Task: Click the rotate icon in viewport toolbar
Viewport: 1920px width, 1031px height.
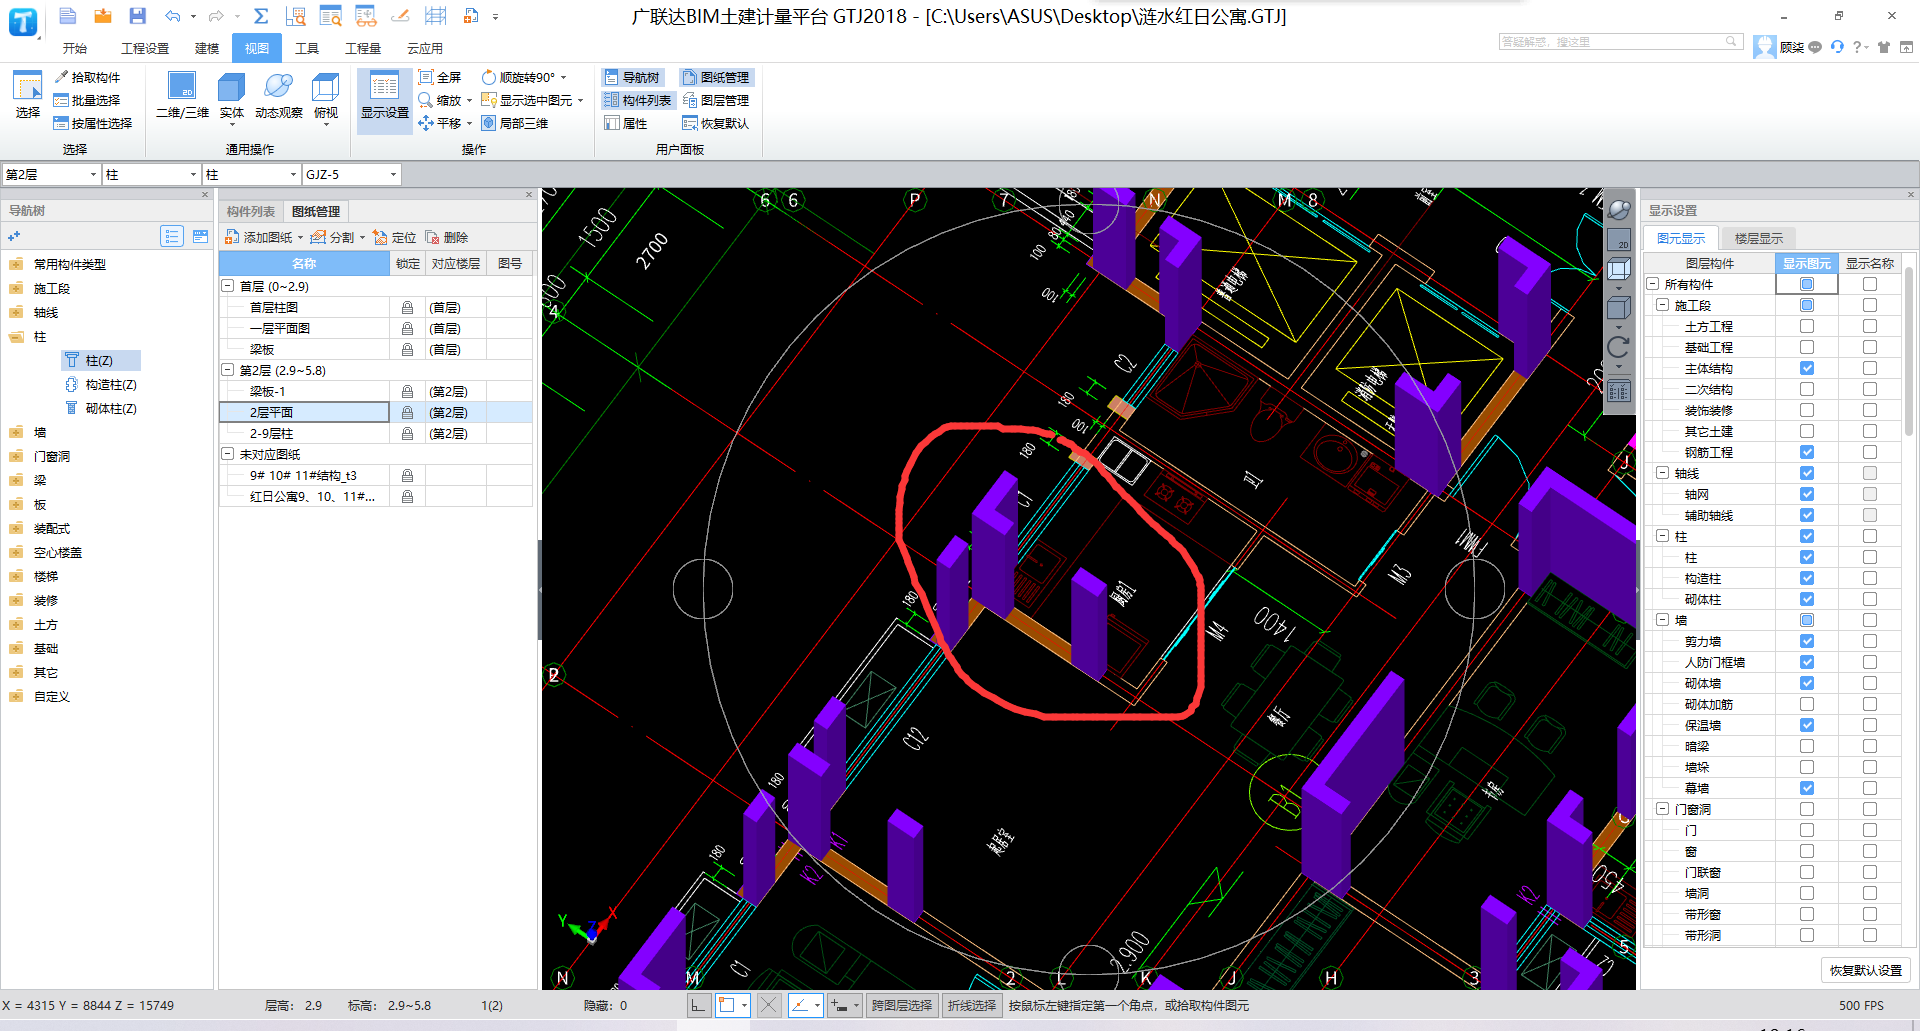Action: coord(1619,347)
